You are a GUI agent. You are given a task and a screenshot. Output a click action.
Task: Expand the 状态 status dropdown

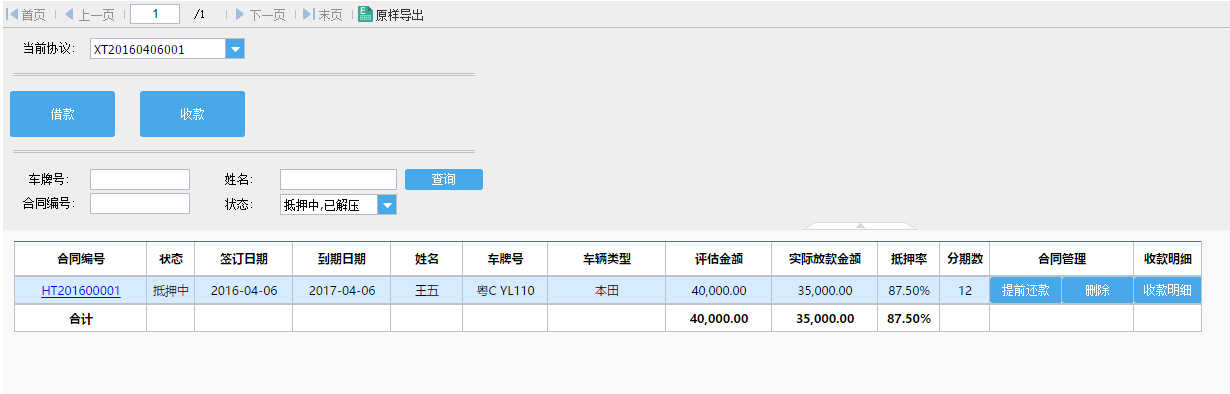(x=387, y=205)
